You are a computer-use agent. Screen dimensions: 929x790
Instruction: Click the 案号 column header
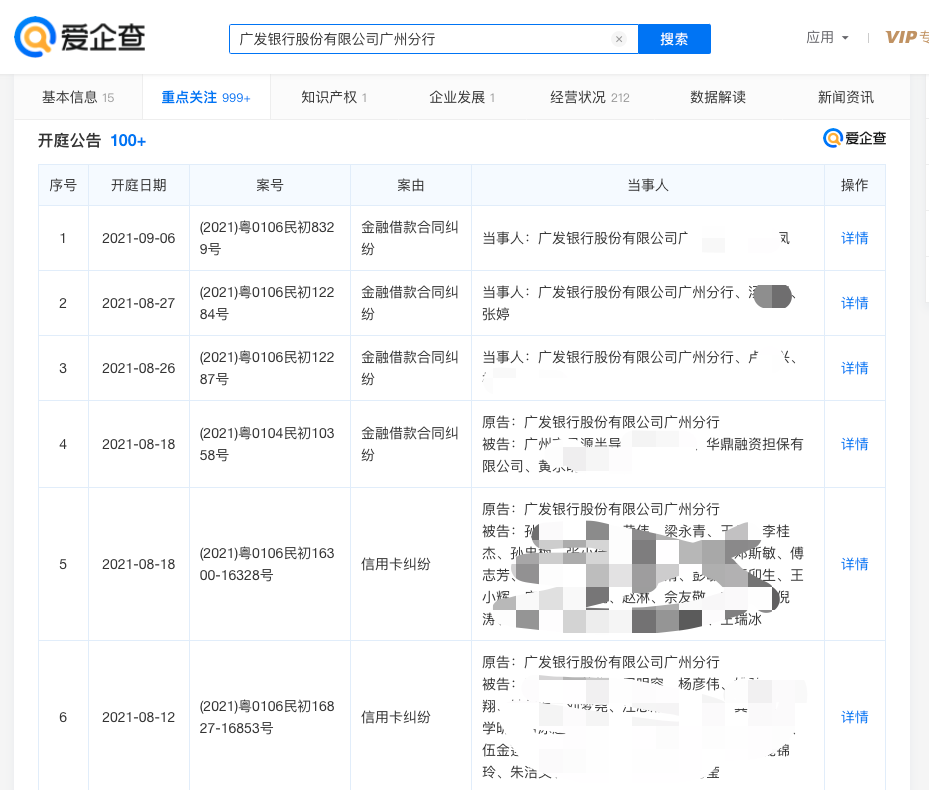270,185
